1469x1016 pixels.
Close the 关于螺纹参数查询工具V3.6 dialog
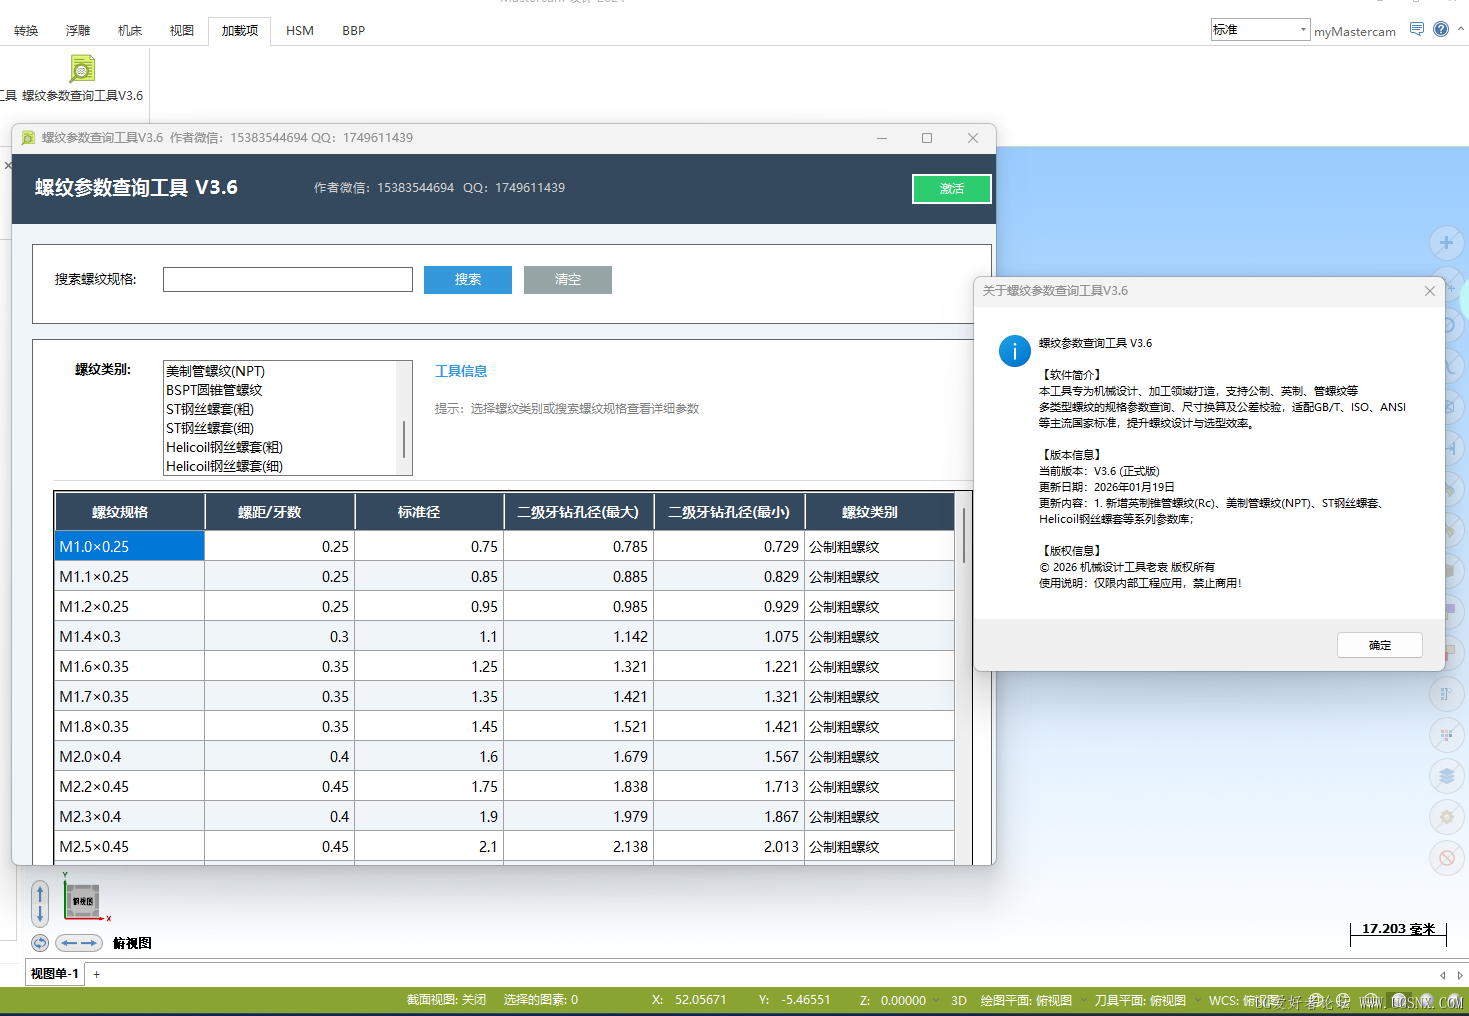pos(1430,291)
